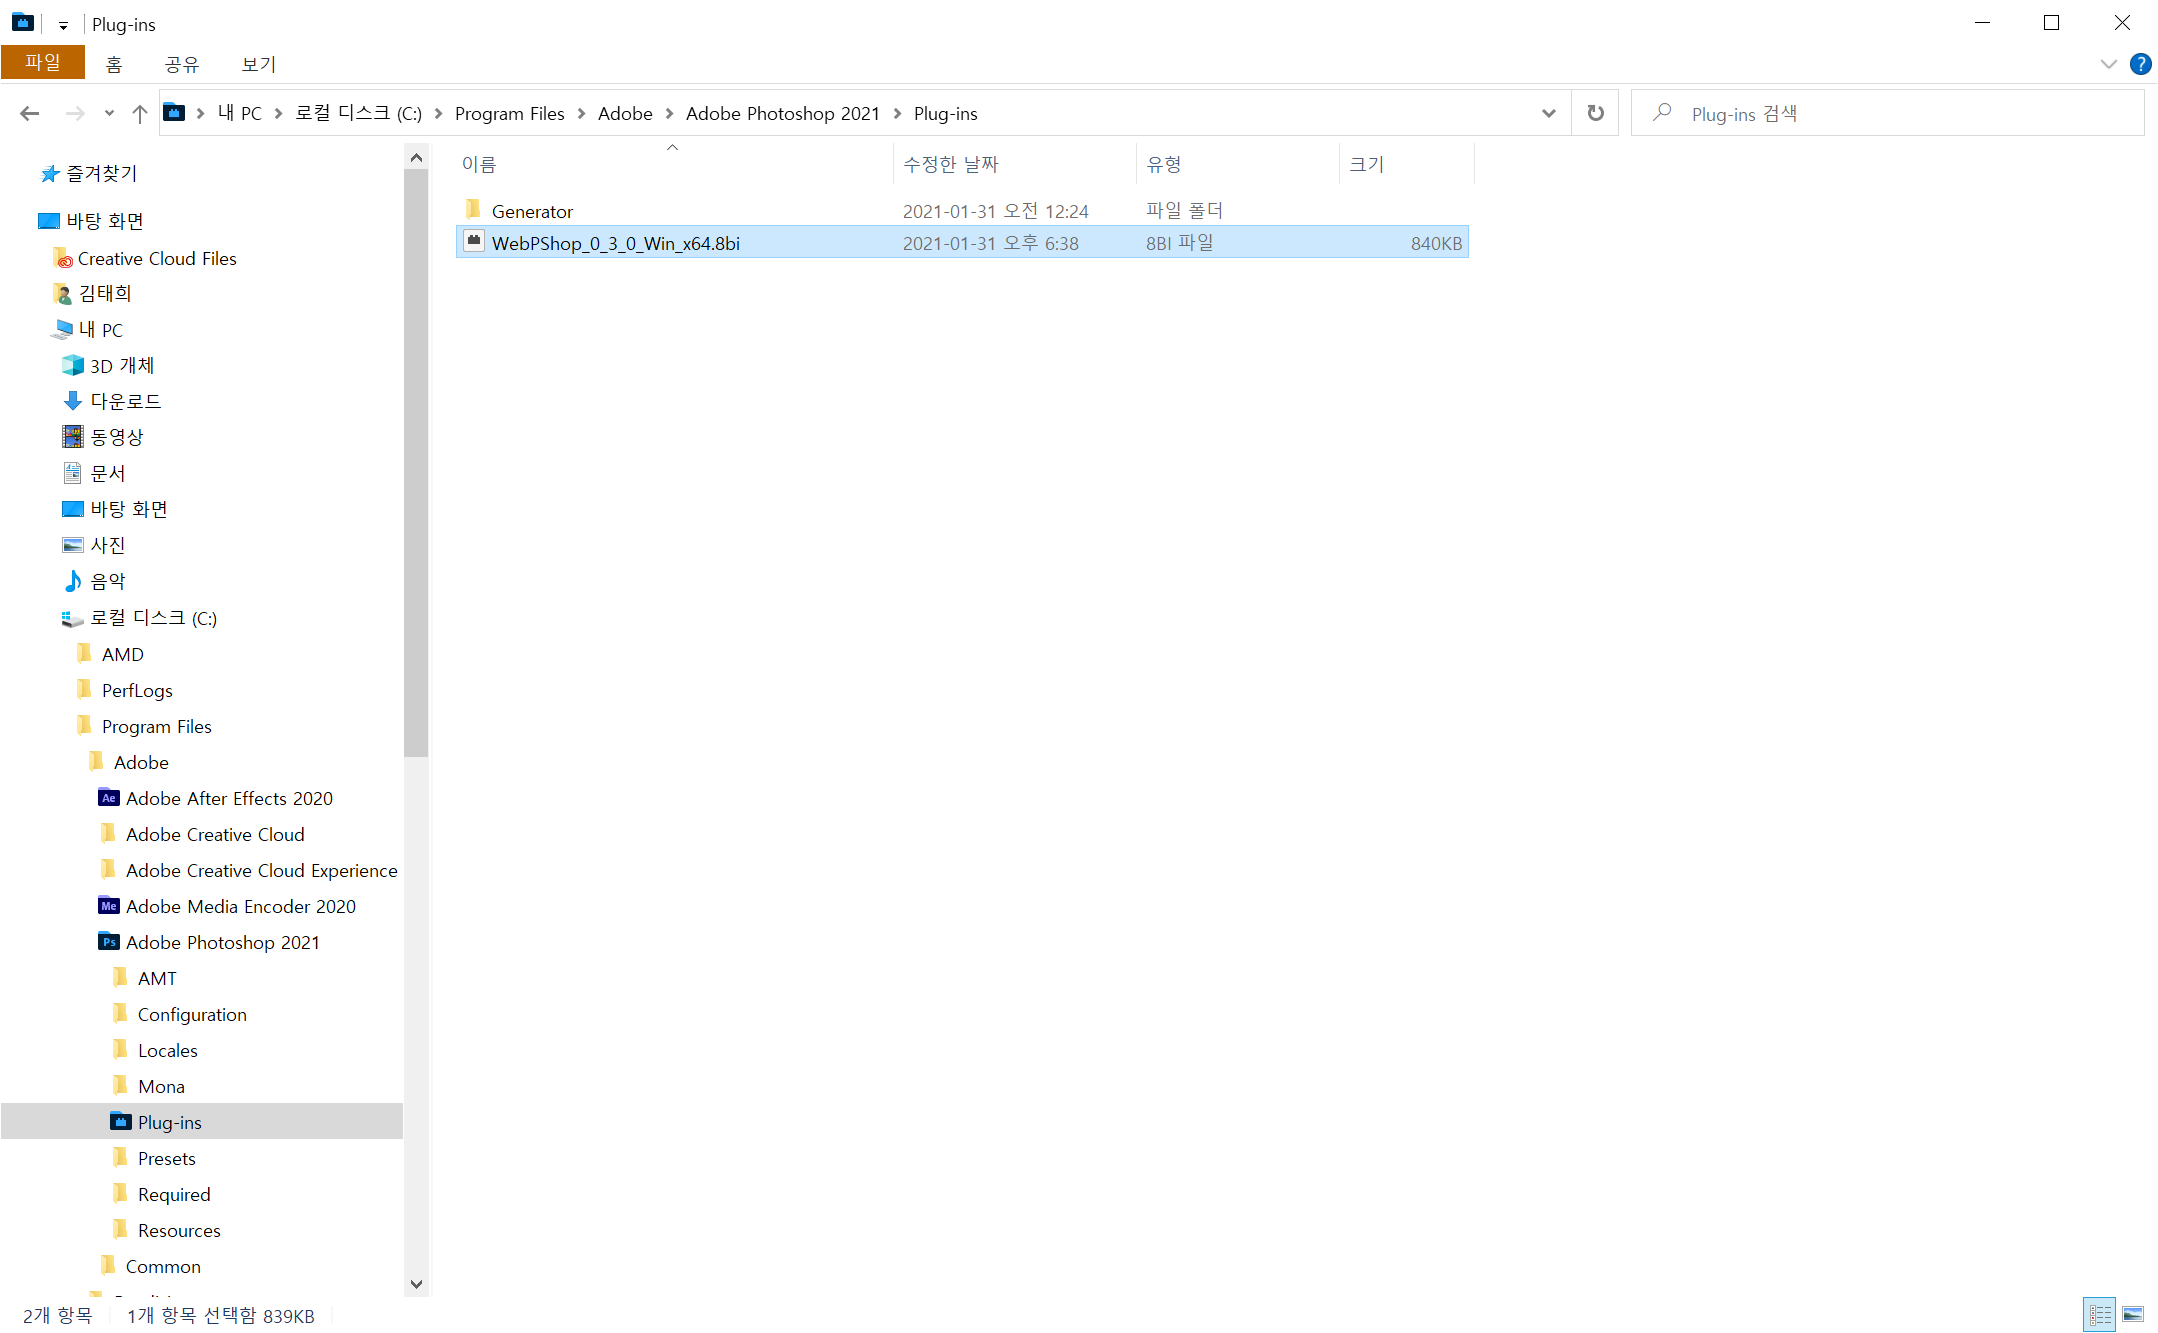This screenshot has width=2158, height=1333.
Task: Open the 파일 menu tab
Action: click(42, 63)
